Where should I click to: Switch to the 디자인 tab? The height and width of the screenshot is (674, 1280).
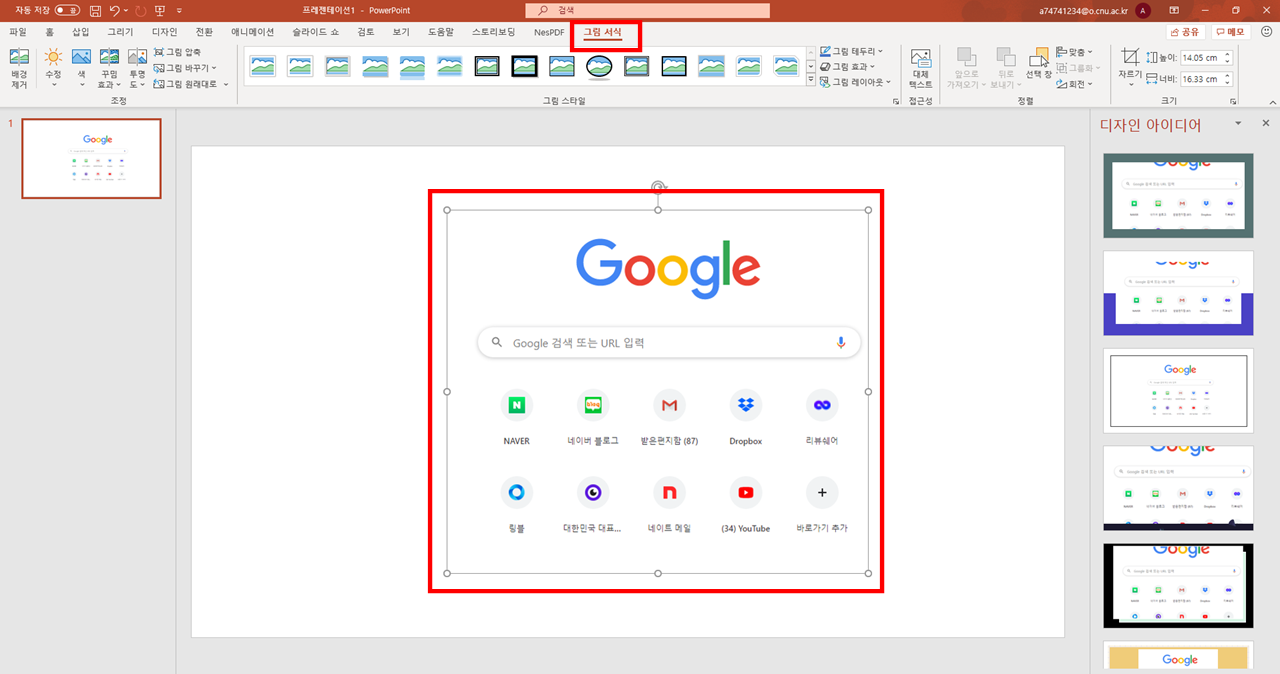click(164, 32)
